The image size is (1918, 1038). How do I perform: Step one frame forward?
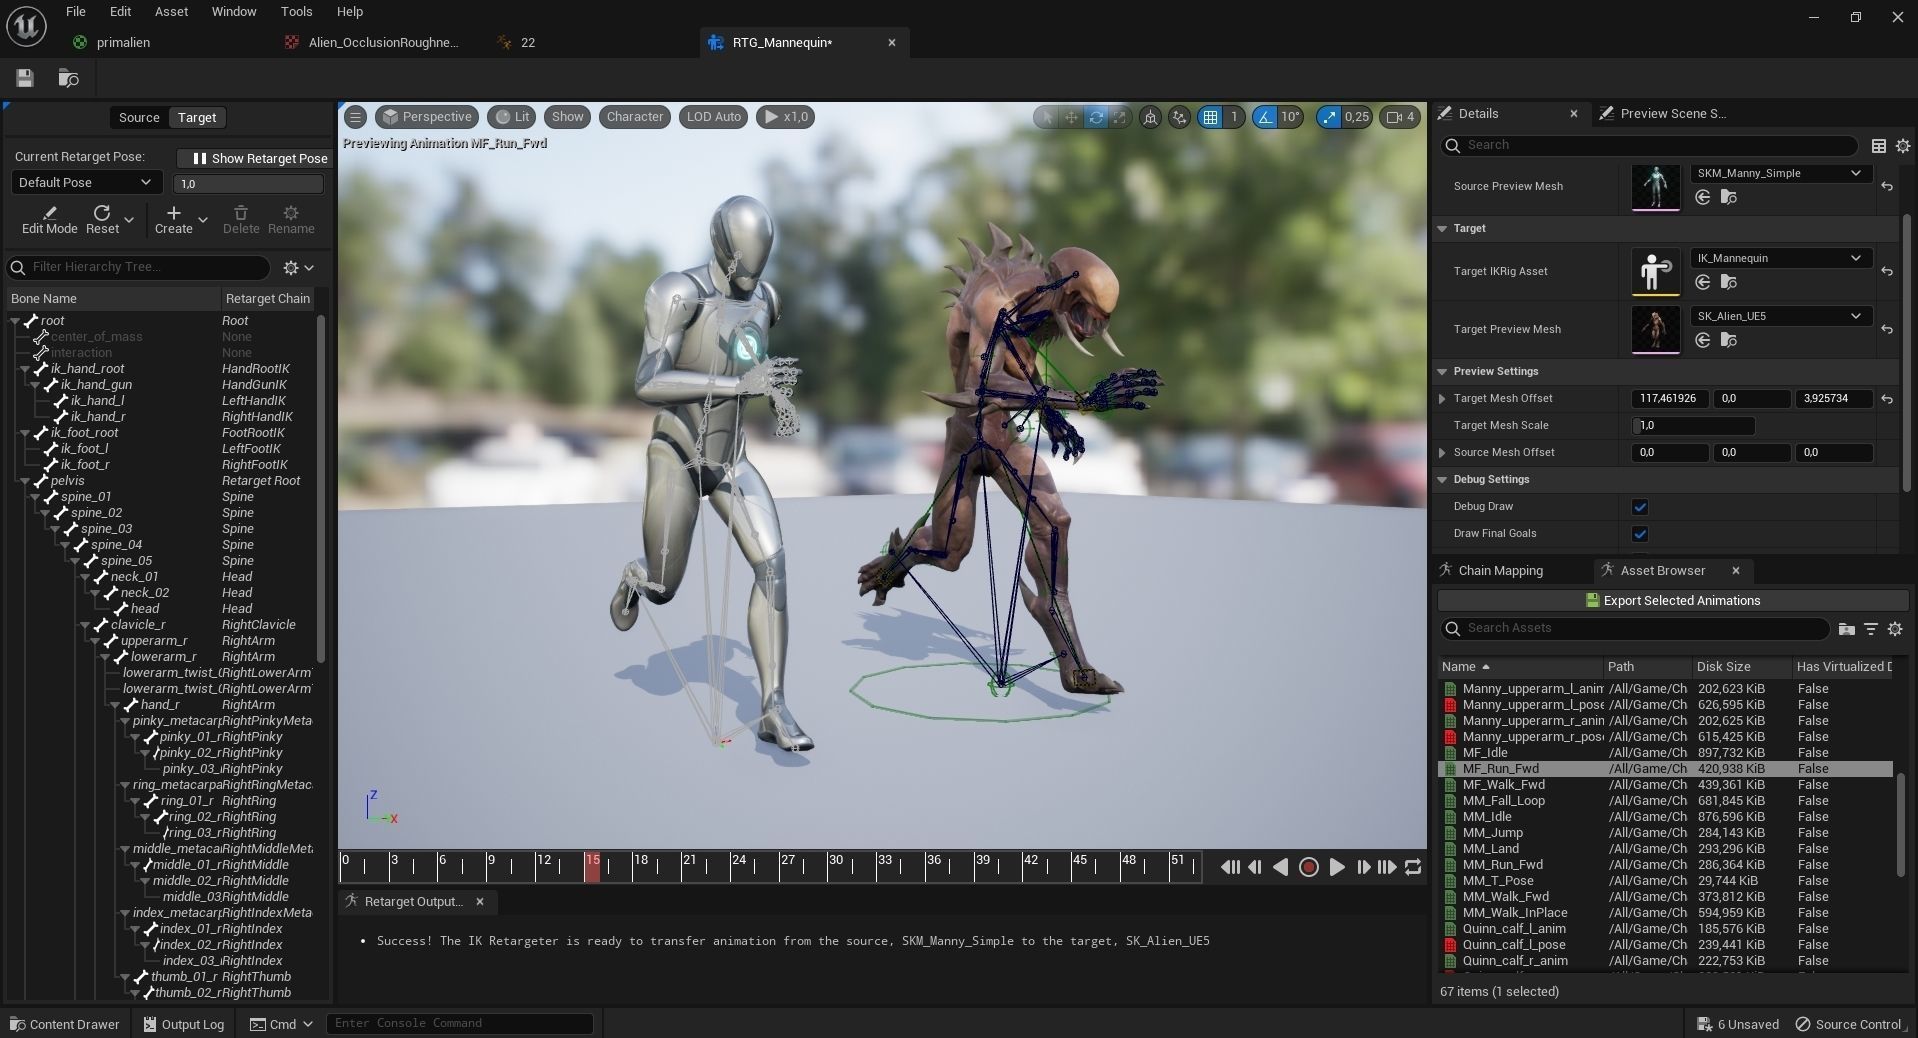tap(1363, 867)
